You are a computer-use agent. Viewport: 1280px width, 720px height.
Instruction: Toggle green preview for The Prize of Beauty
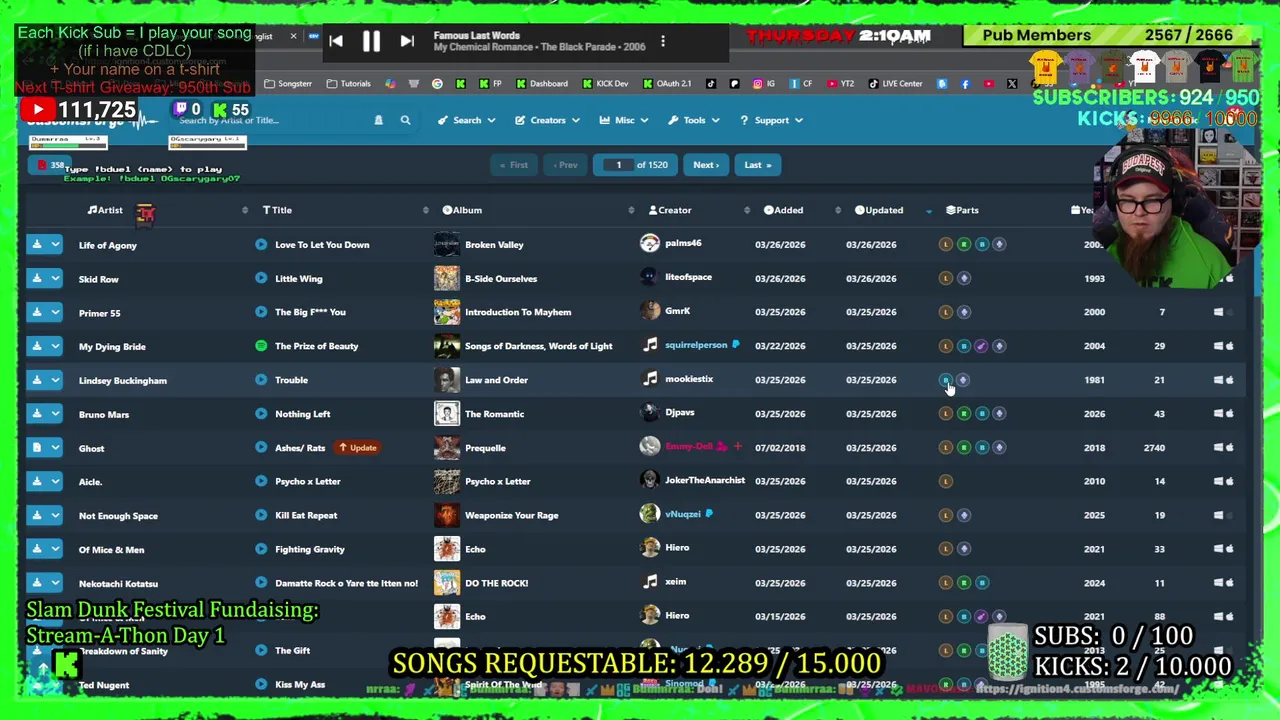261,346
